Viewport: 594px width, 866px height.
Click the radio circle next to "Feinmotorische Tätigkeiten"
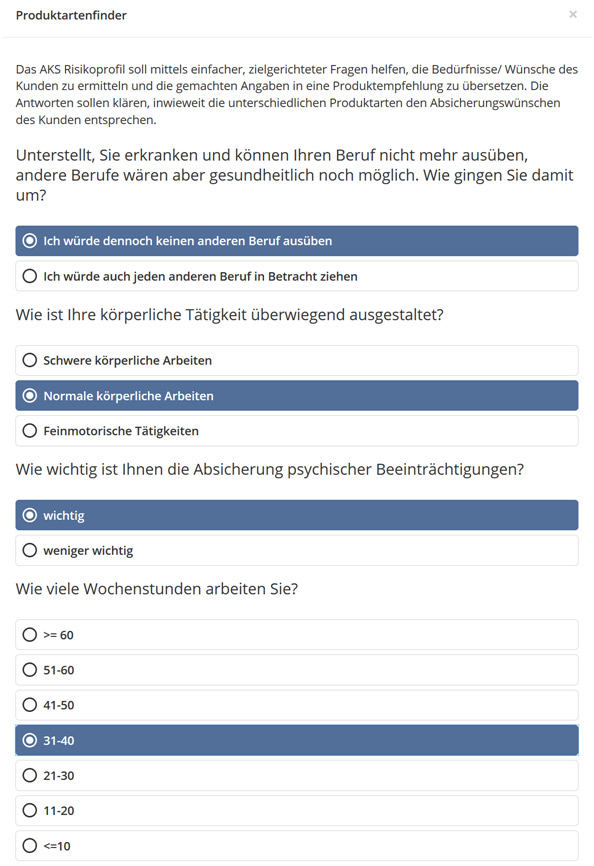pyautogui.click(x=30, y=430)
